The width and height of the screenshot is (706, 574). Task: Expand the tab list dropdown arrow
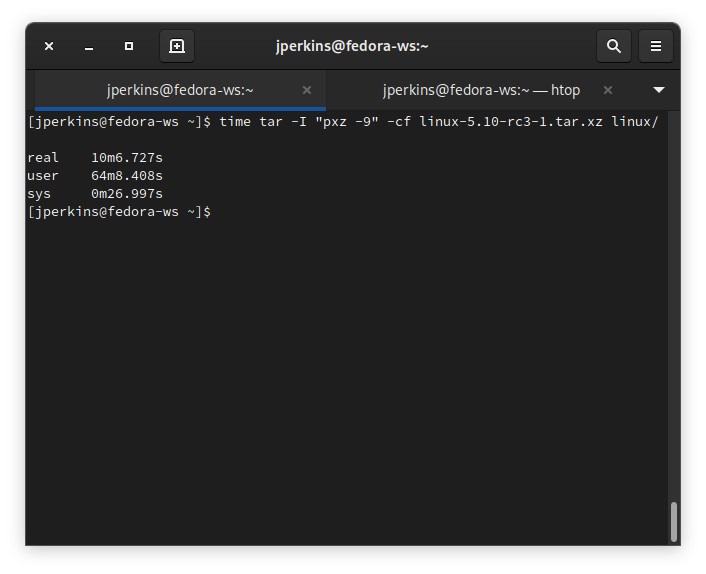tap(658, 90)
